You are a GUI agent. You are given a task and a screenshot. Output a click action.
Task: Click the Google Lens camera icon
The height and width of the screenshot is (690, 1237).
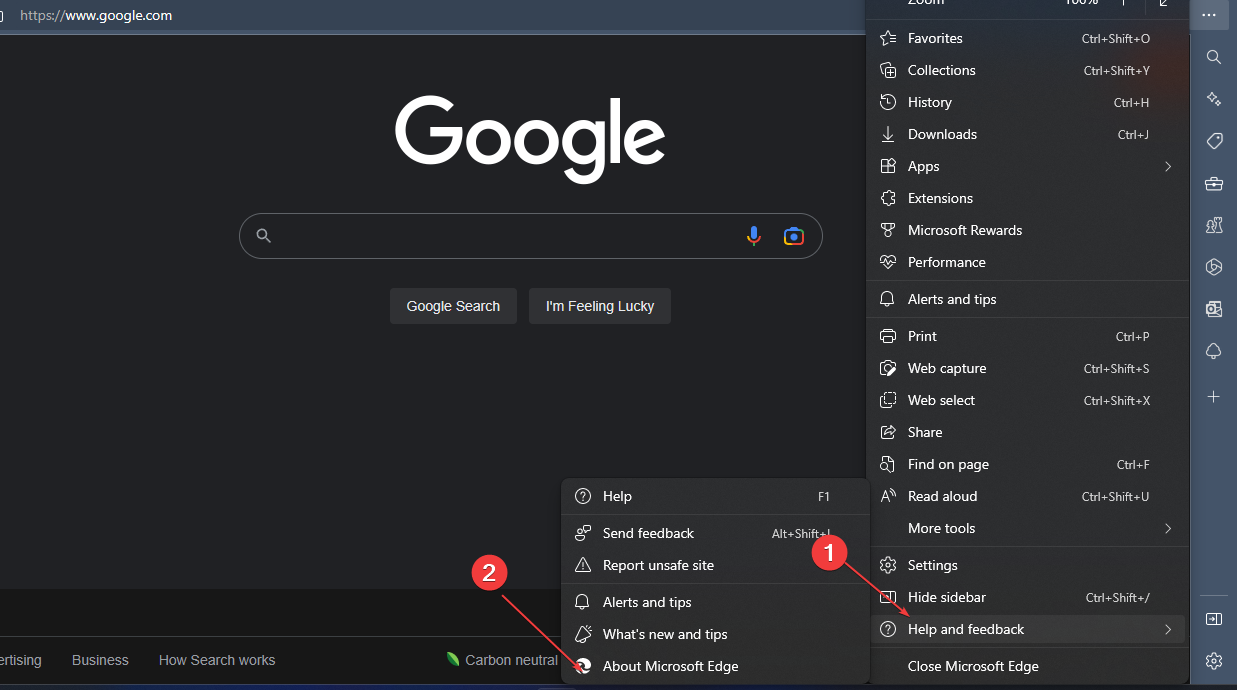click(x=794, y=236)
